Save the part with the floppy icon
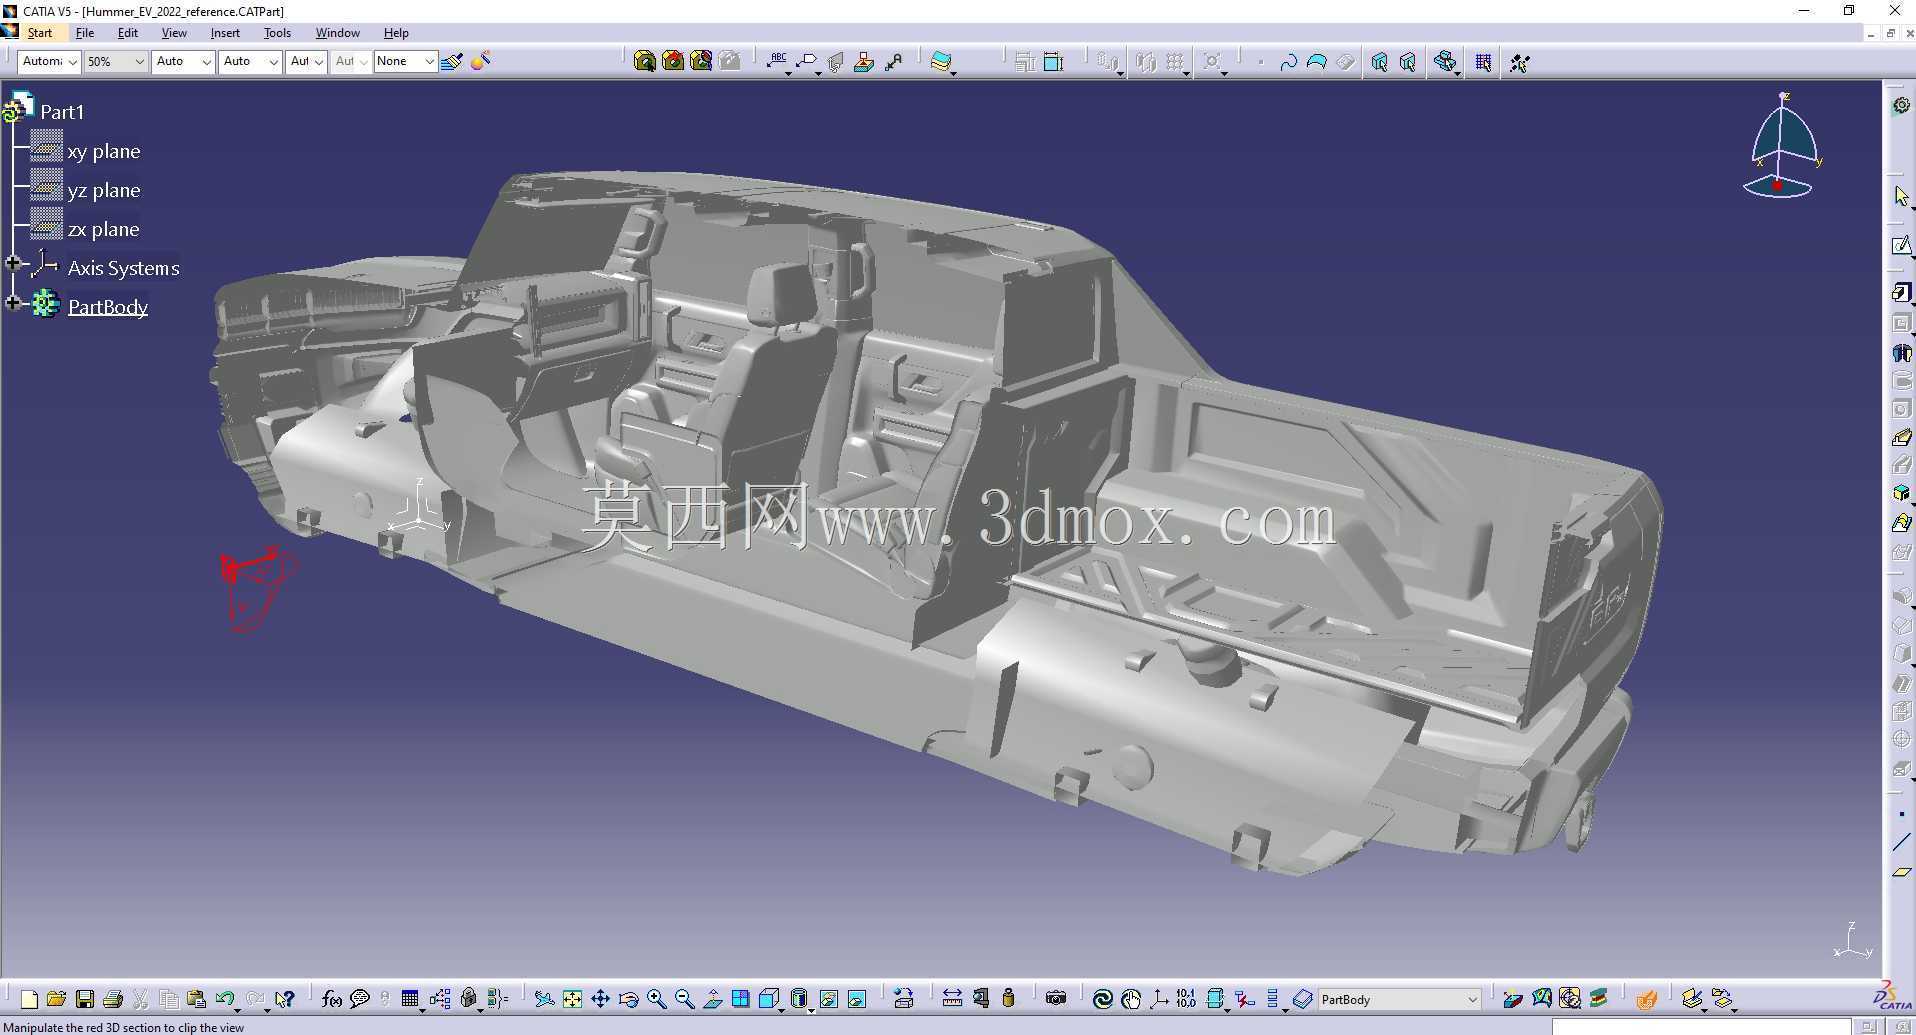The image size is (1916, 1035). tap(85, 999)
